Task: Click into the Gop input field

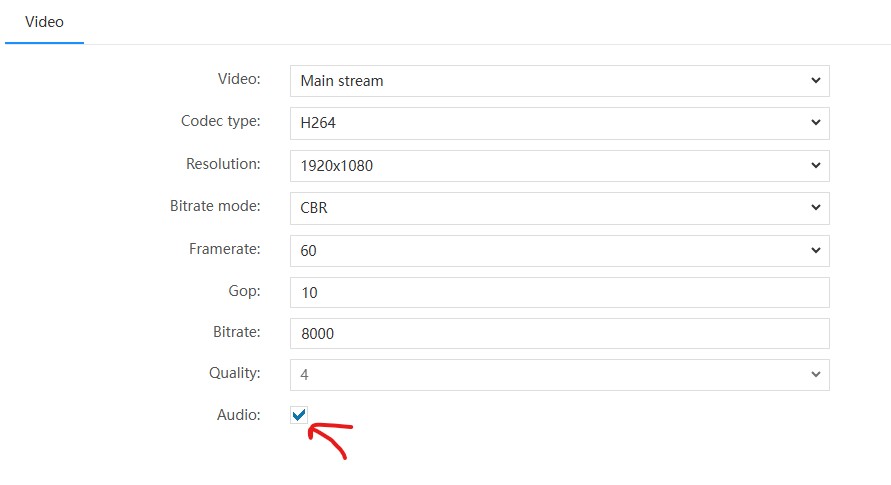Action: 558,292
